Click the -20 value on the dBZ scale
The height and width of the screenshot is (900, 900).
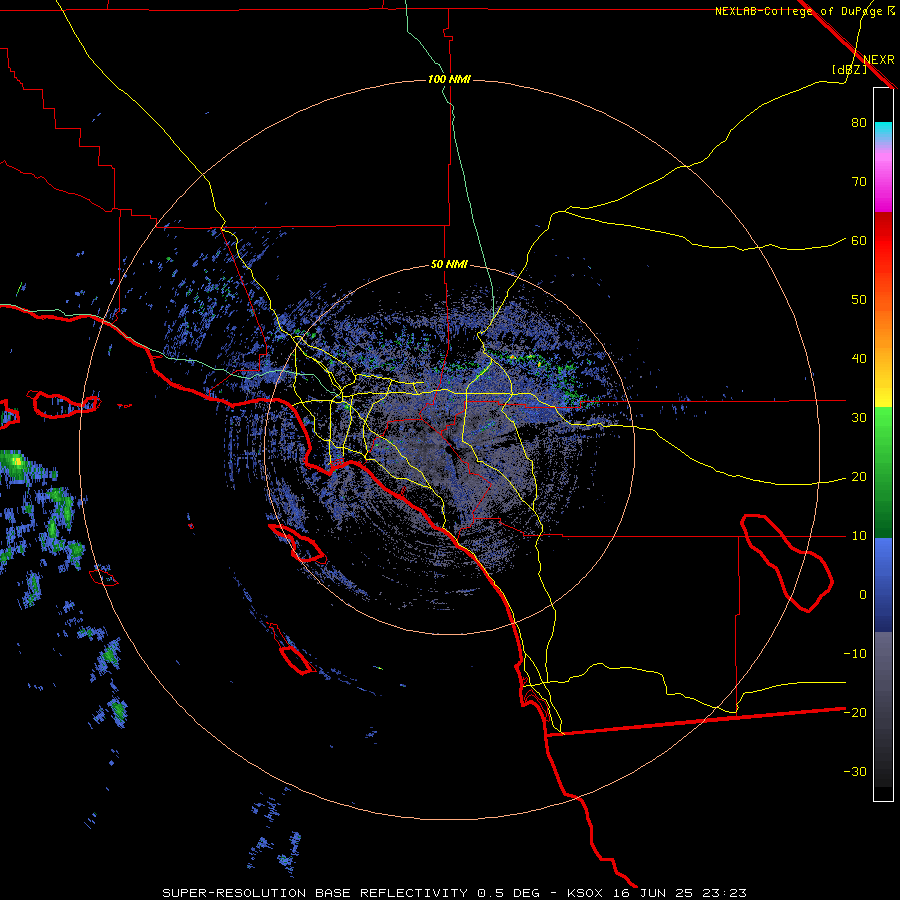tap(855, 713)
